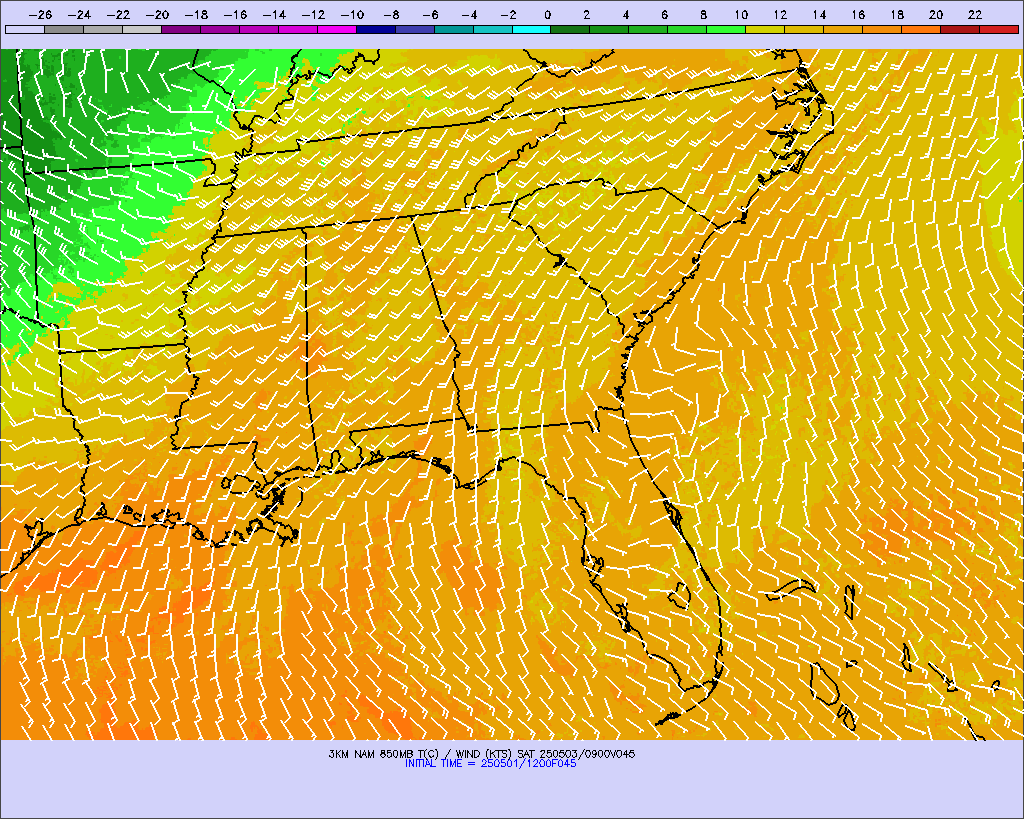Screen dimensions: 1024x819
Task: Select the -10 legend label
Action: pos(352,14)
